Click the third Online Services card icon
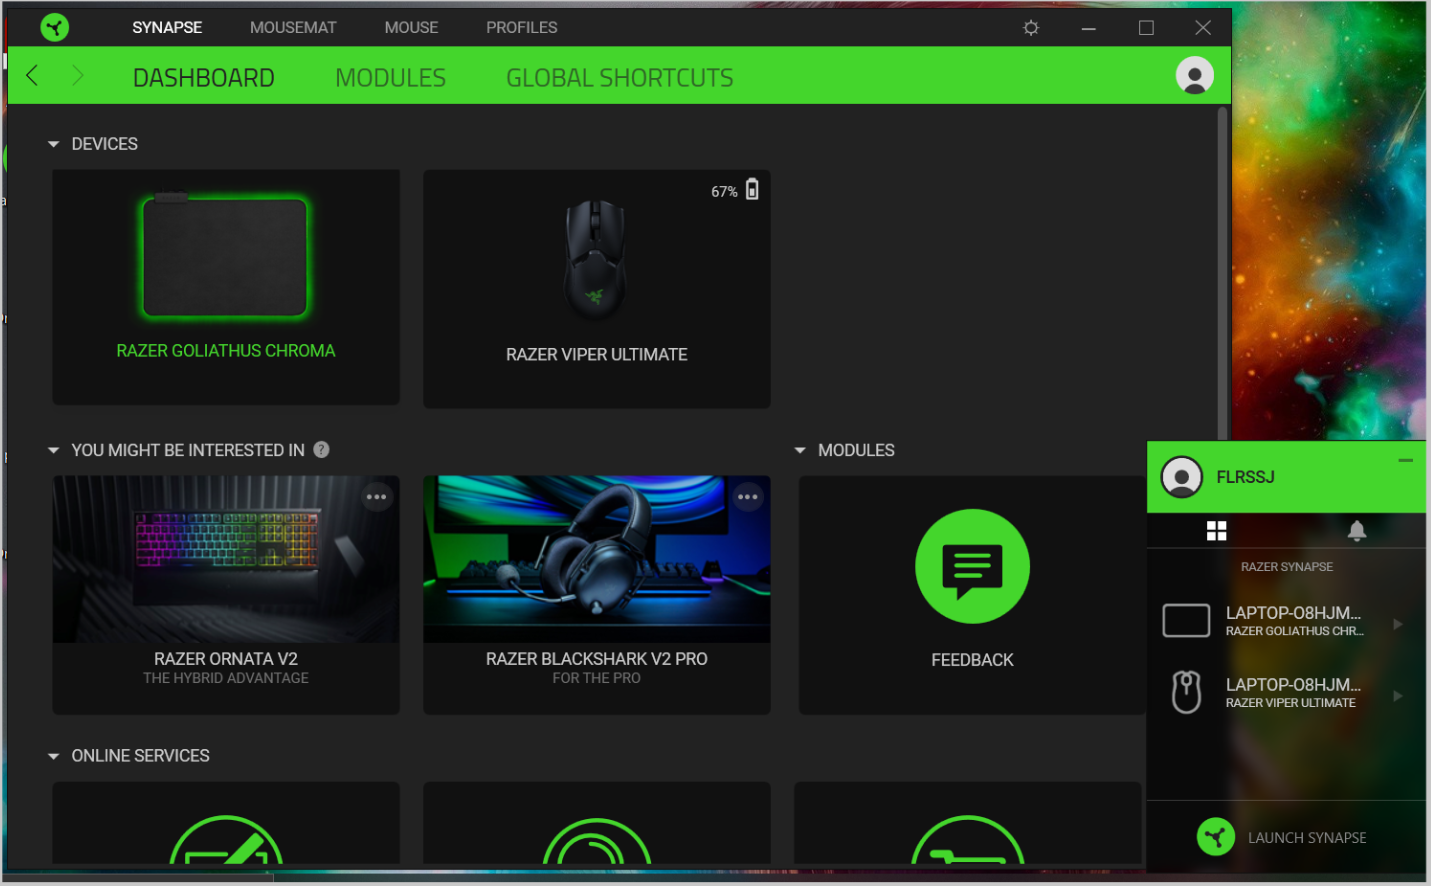The image size is (1431, 886). coord(968,840)
